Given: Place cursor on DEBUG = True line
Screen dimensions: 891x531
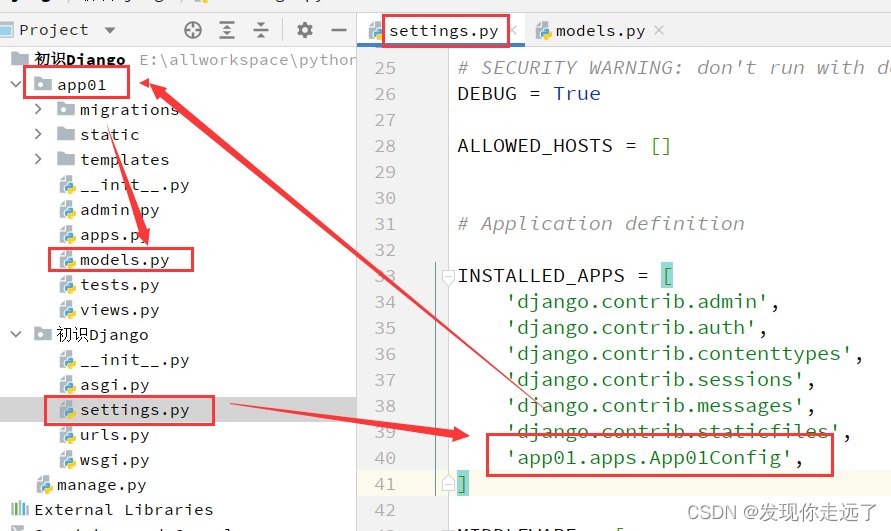Looking at the screenshot, I should [529, 94].
